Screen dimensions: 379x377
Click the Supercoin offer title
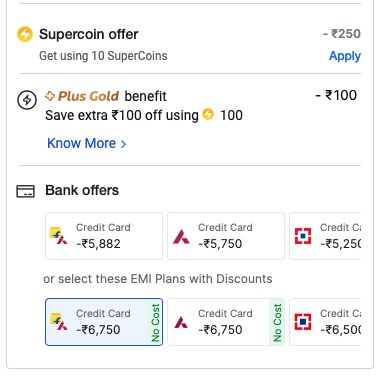coord(89,34)
